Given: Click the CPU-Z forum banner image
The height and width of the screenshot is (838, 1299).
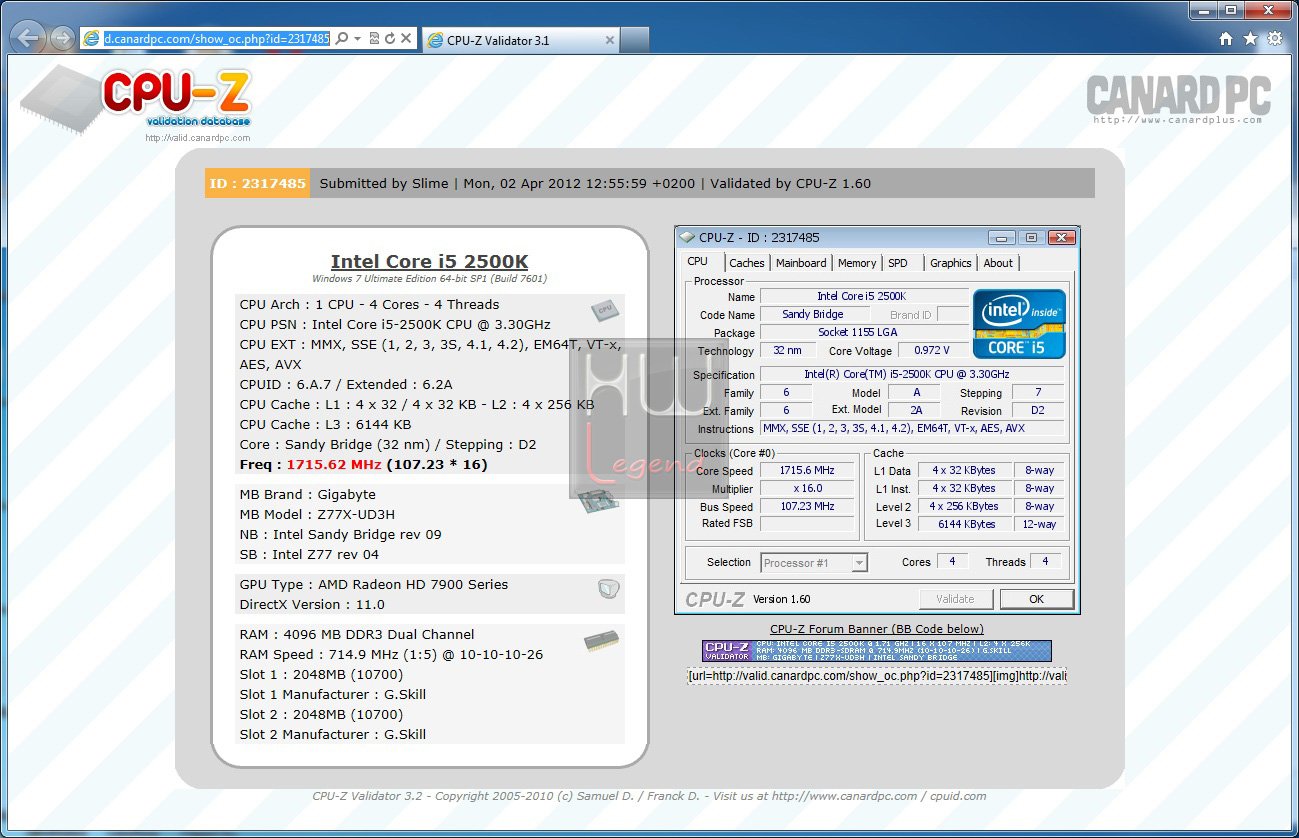Looking at the screenshot, I should (877, 650).
